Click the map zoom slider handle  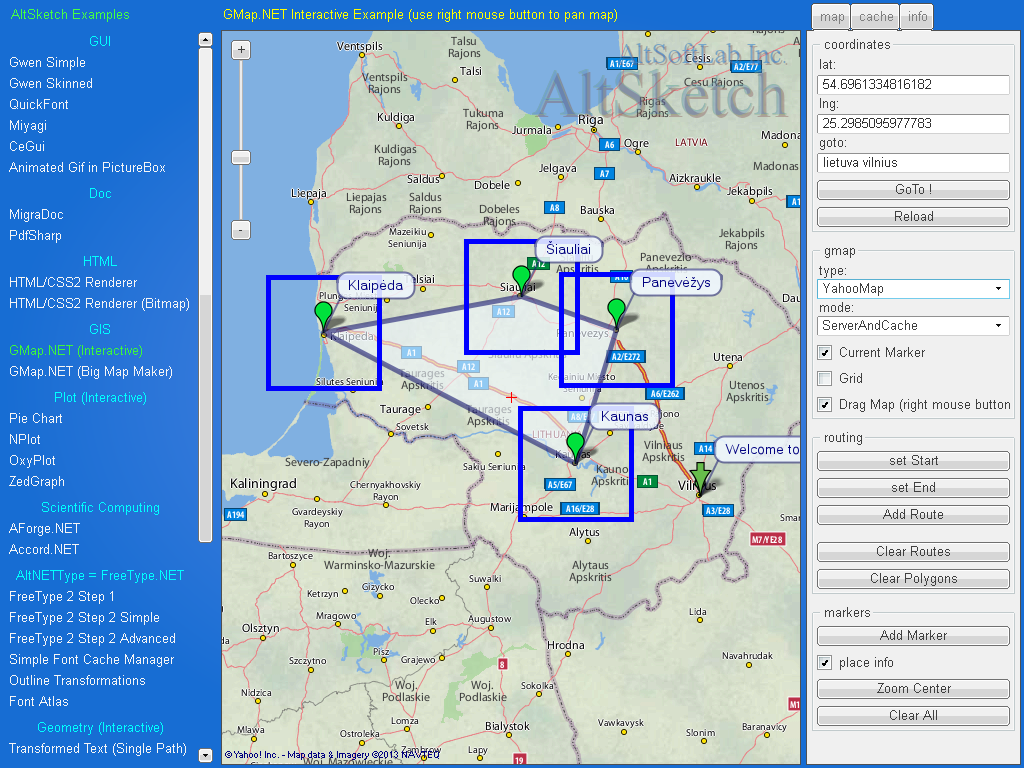241,157
